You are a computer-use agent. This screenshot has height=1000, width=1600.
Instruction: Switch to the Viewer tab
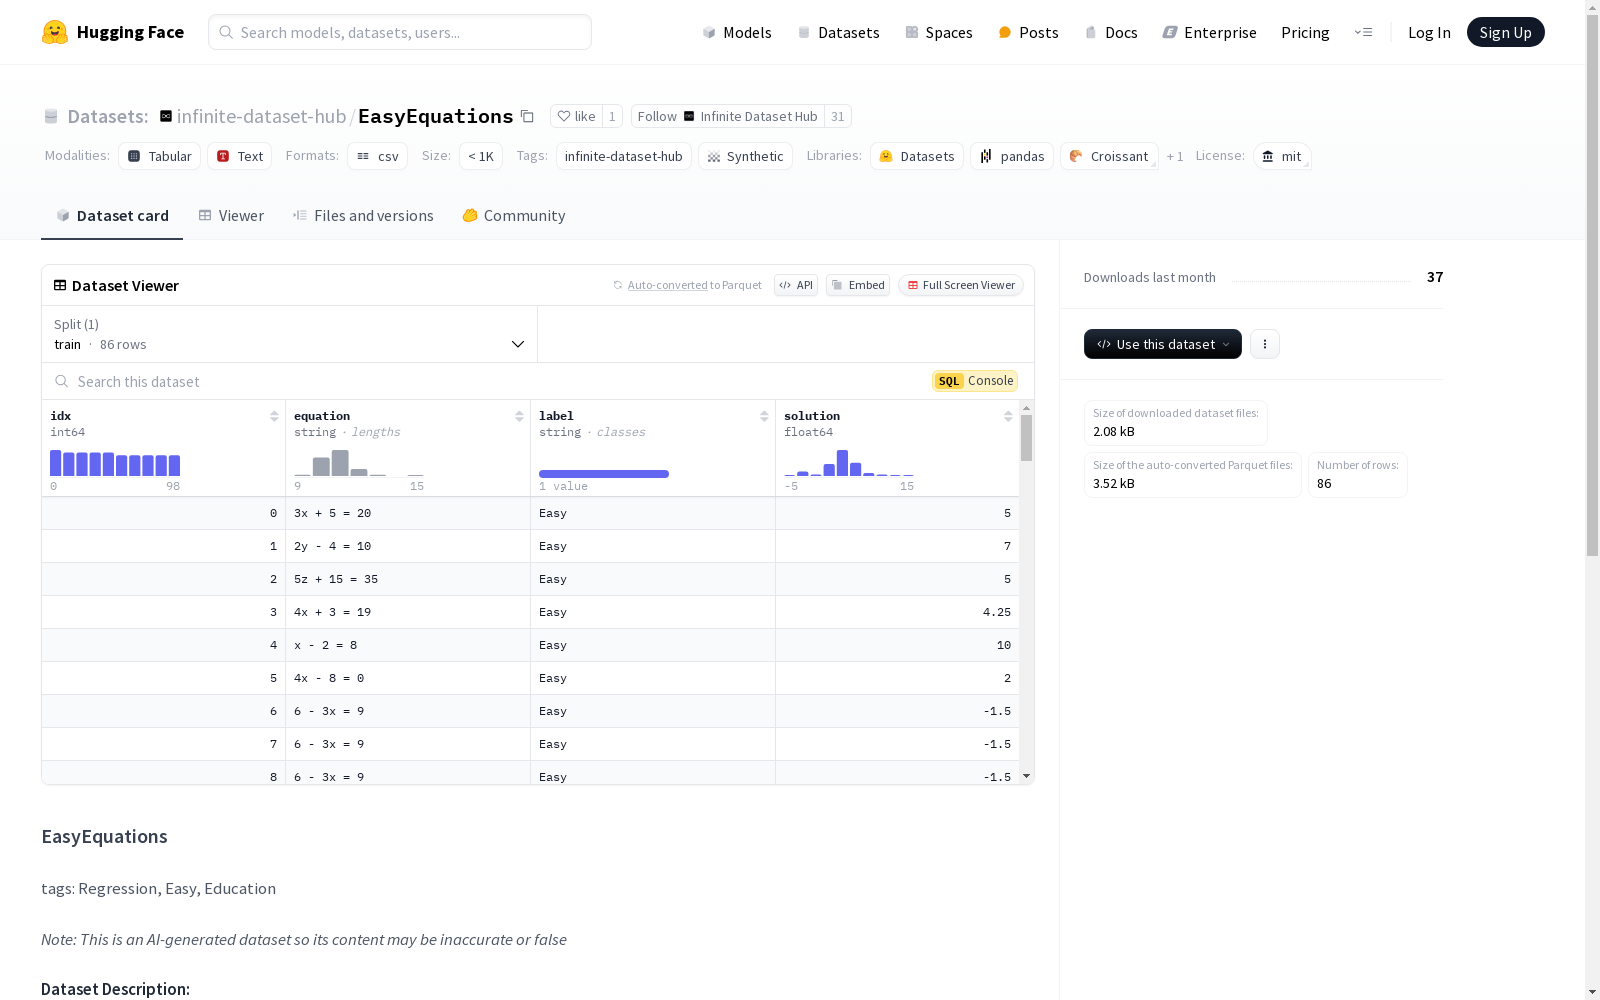point(231,216)
